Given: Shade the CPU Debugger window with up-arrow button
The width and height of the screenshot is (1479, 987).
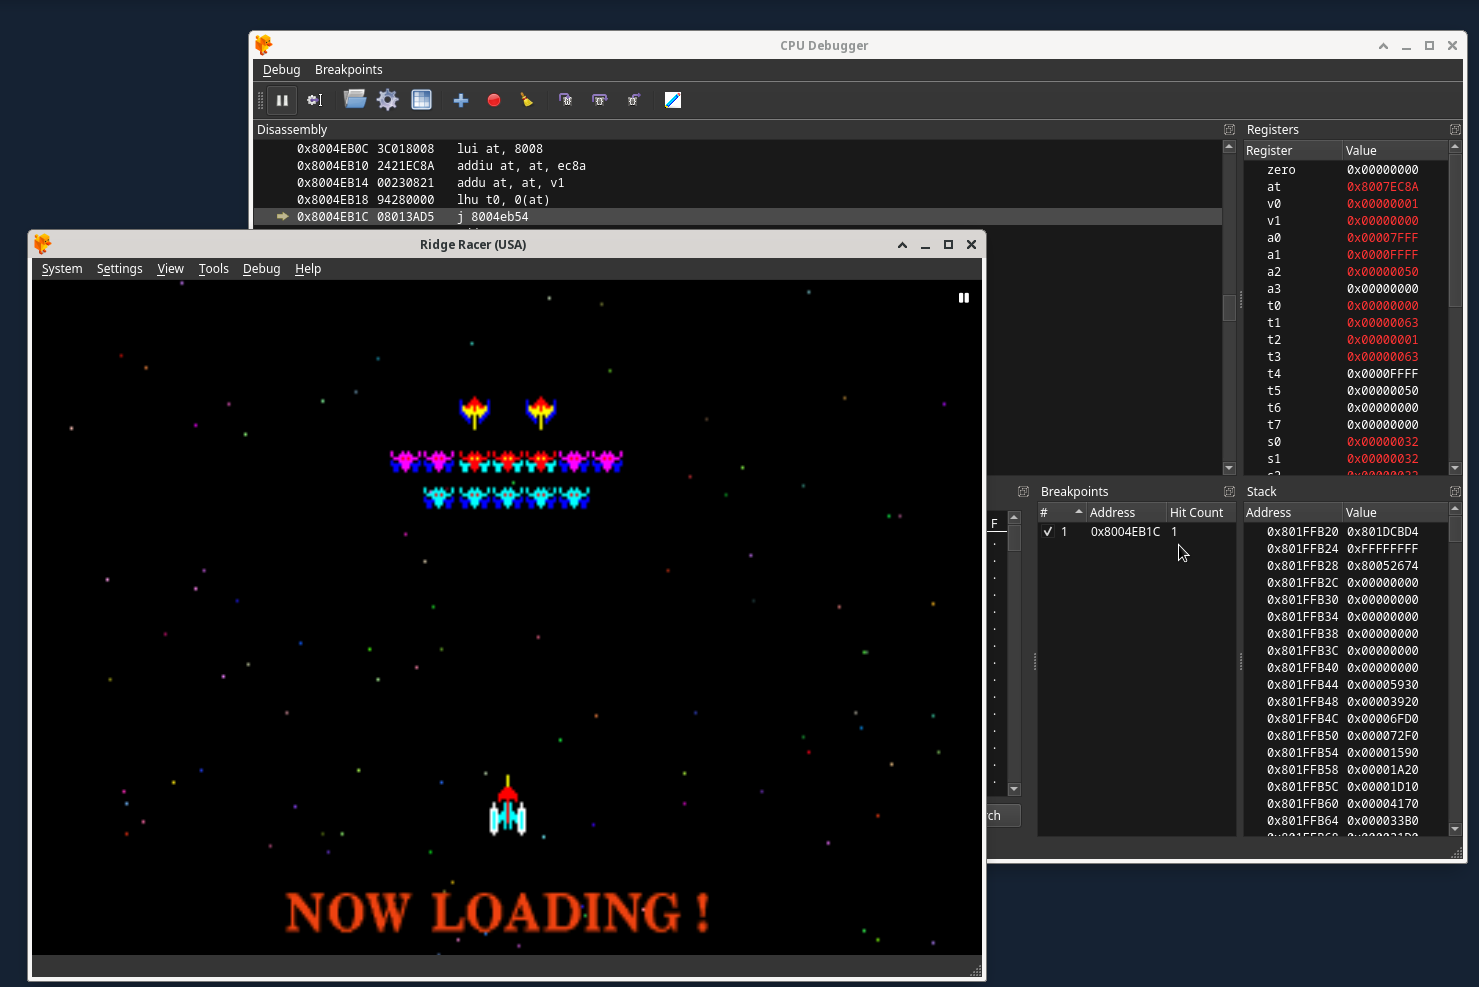Looking at the screenshot, I should click(x=1383, y=46).
